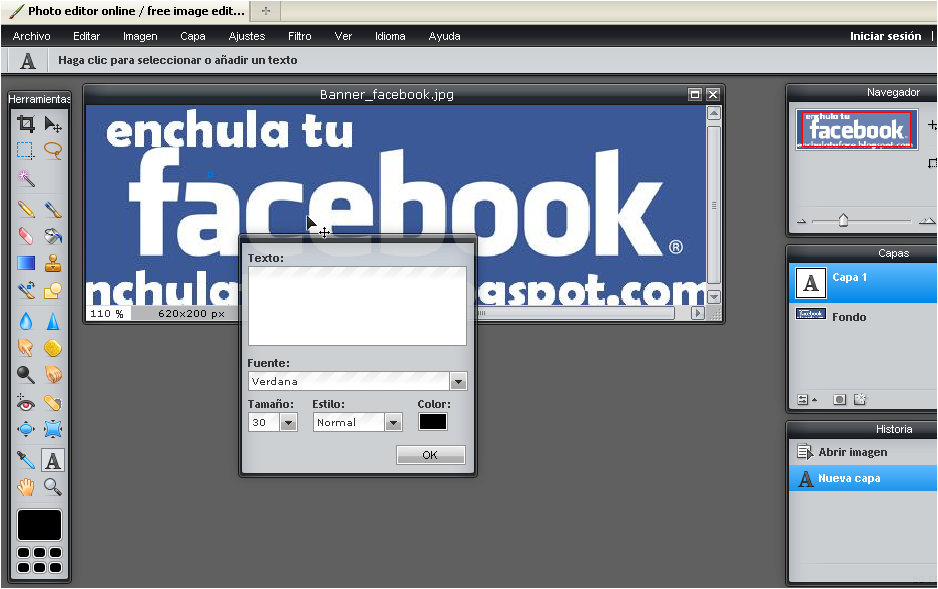Choose the Lasso tool
Screen dimensions: 938x589
[x=53, y=150]
